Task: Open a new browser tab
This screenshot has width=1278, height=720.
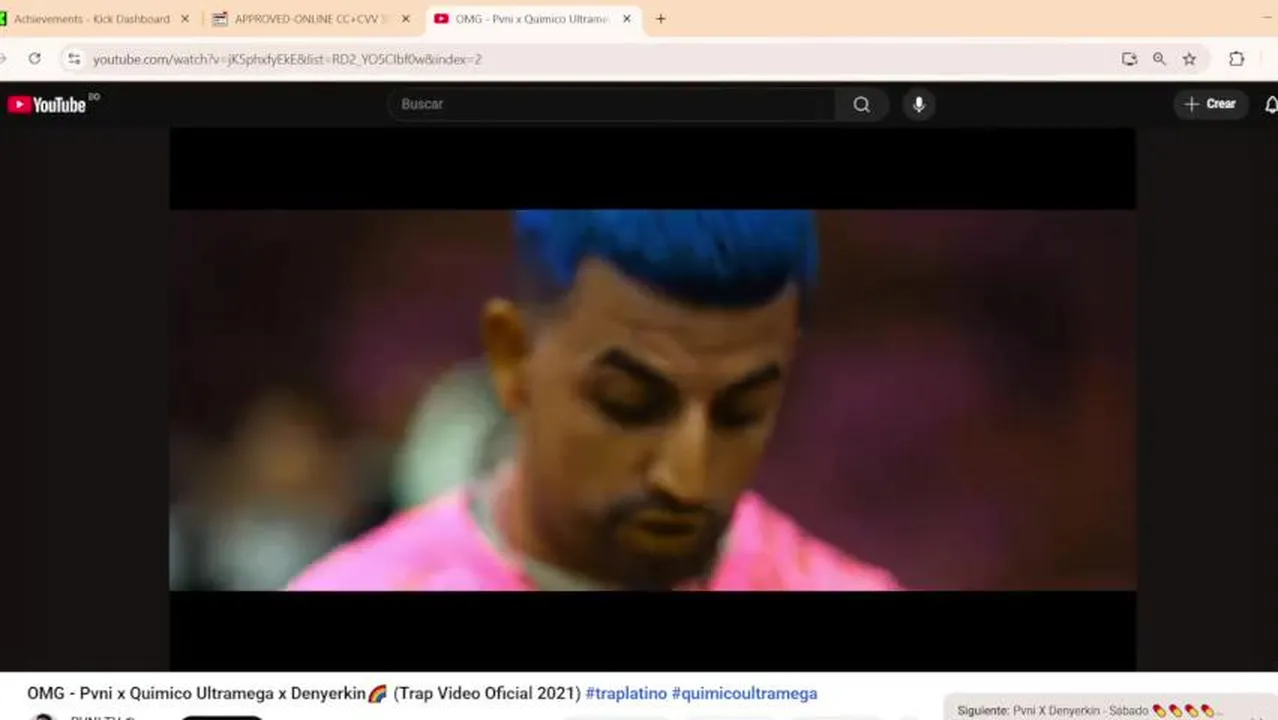Action: click(661, 19)
